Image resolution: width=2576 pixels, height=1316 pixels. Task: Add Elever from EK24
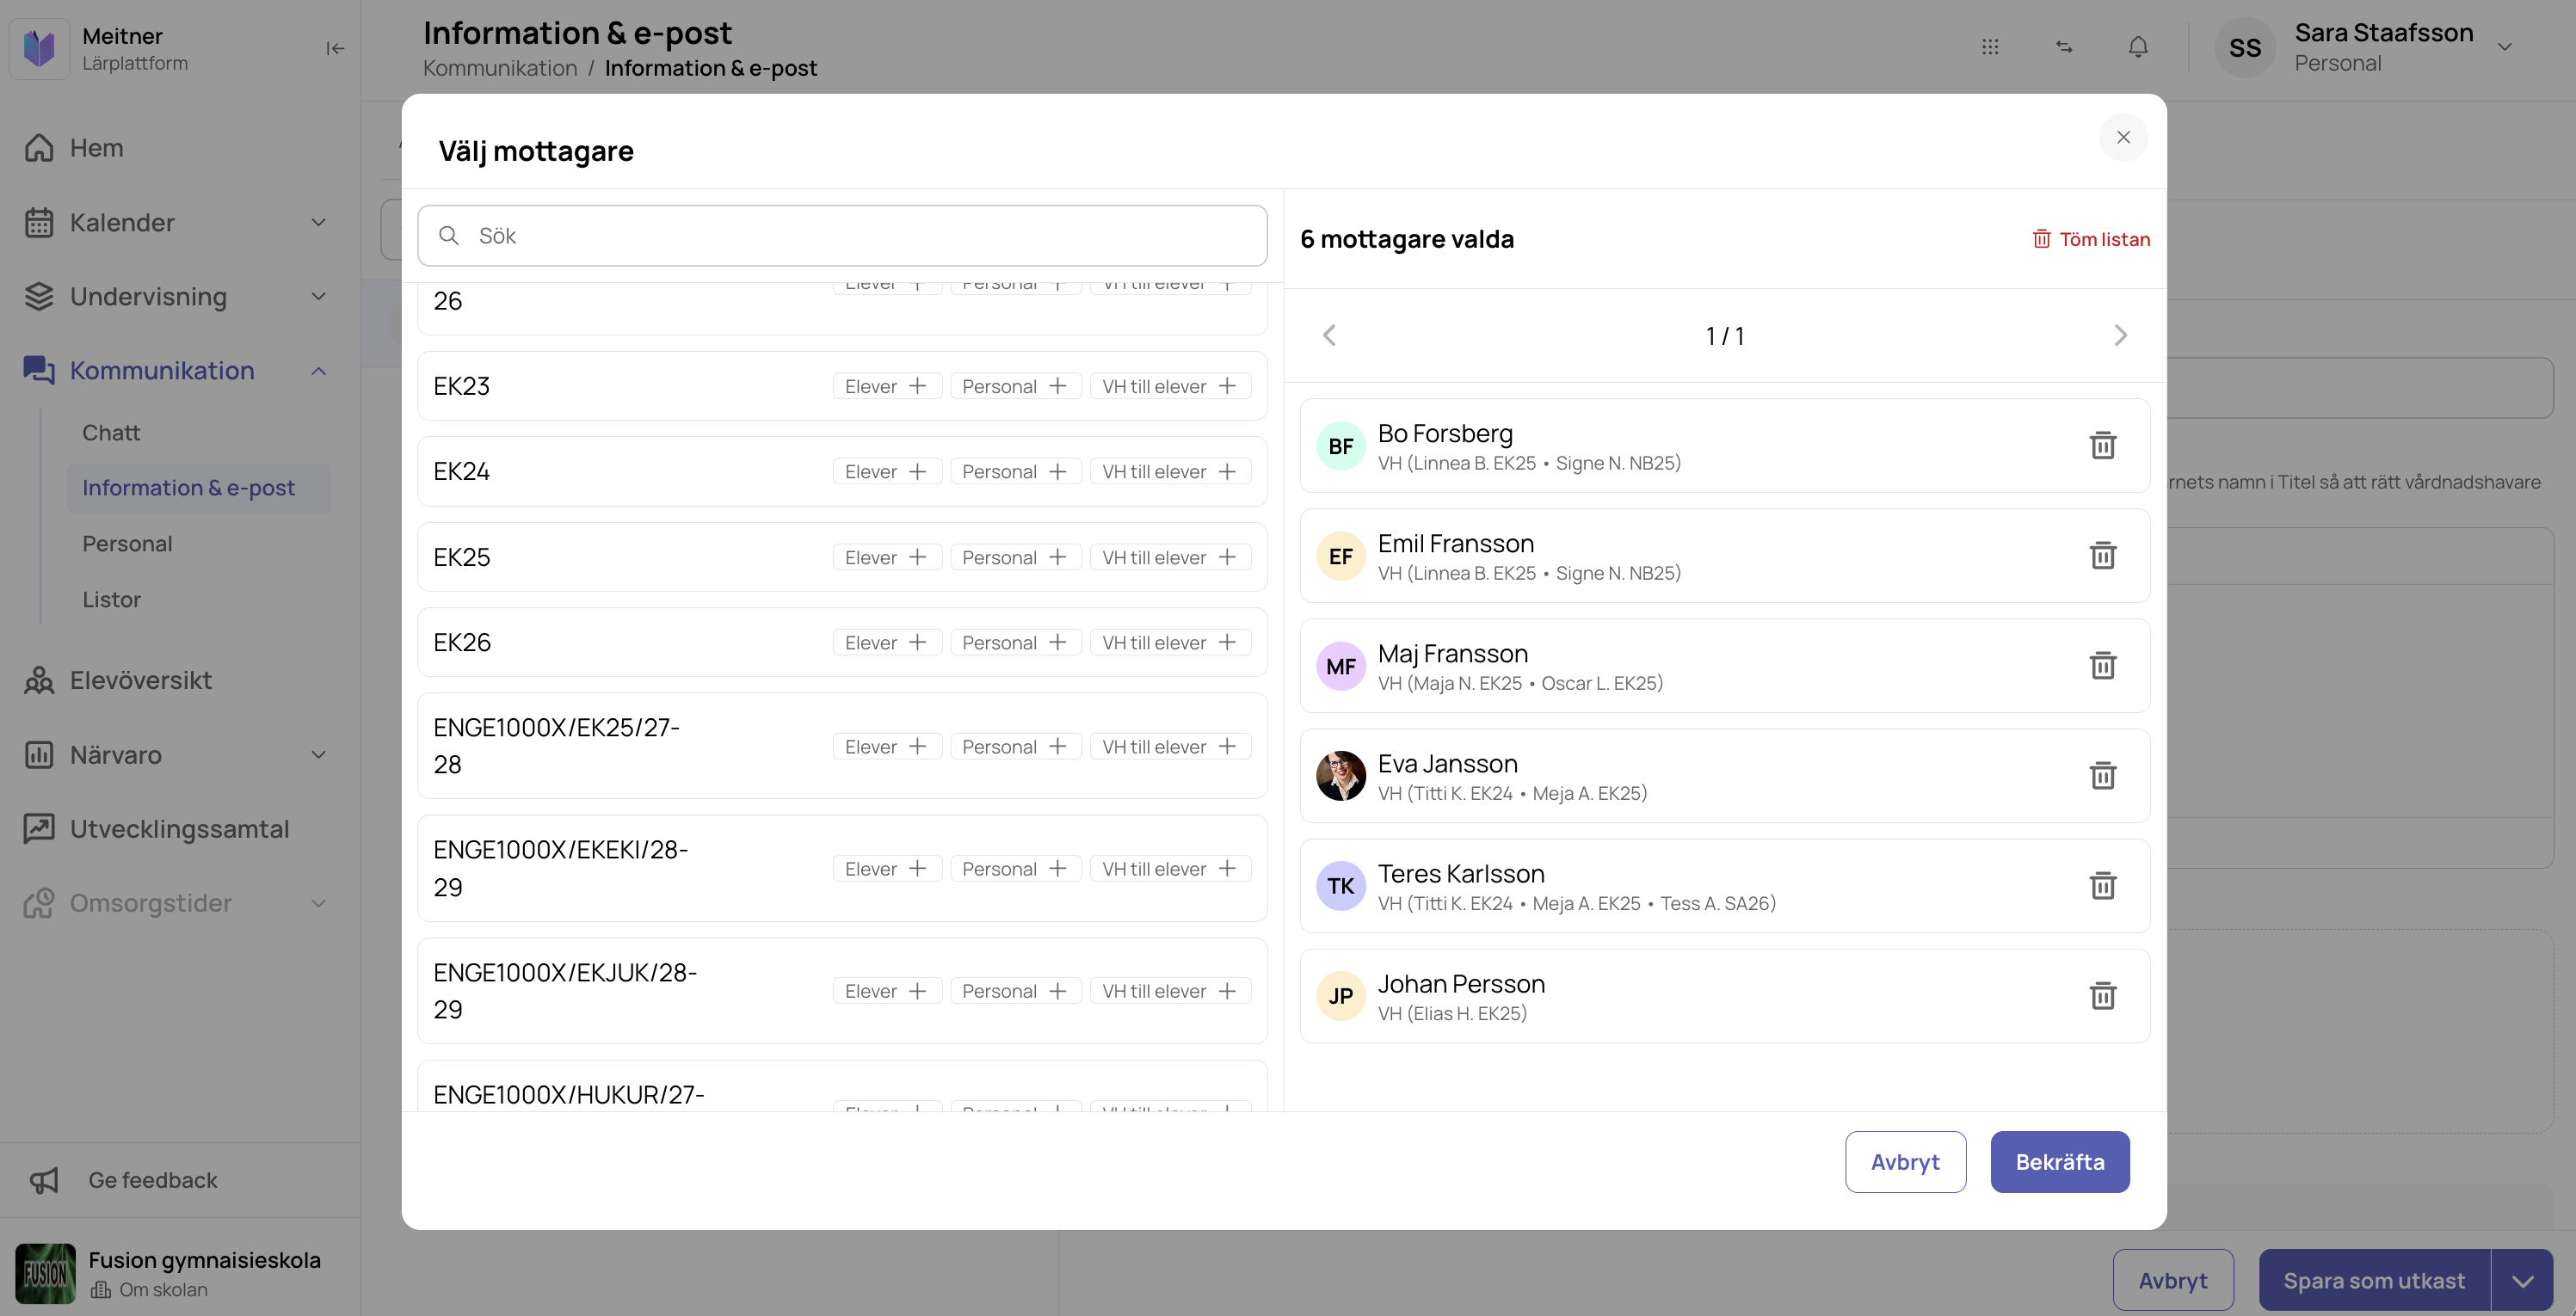coord(887,471)
